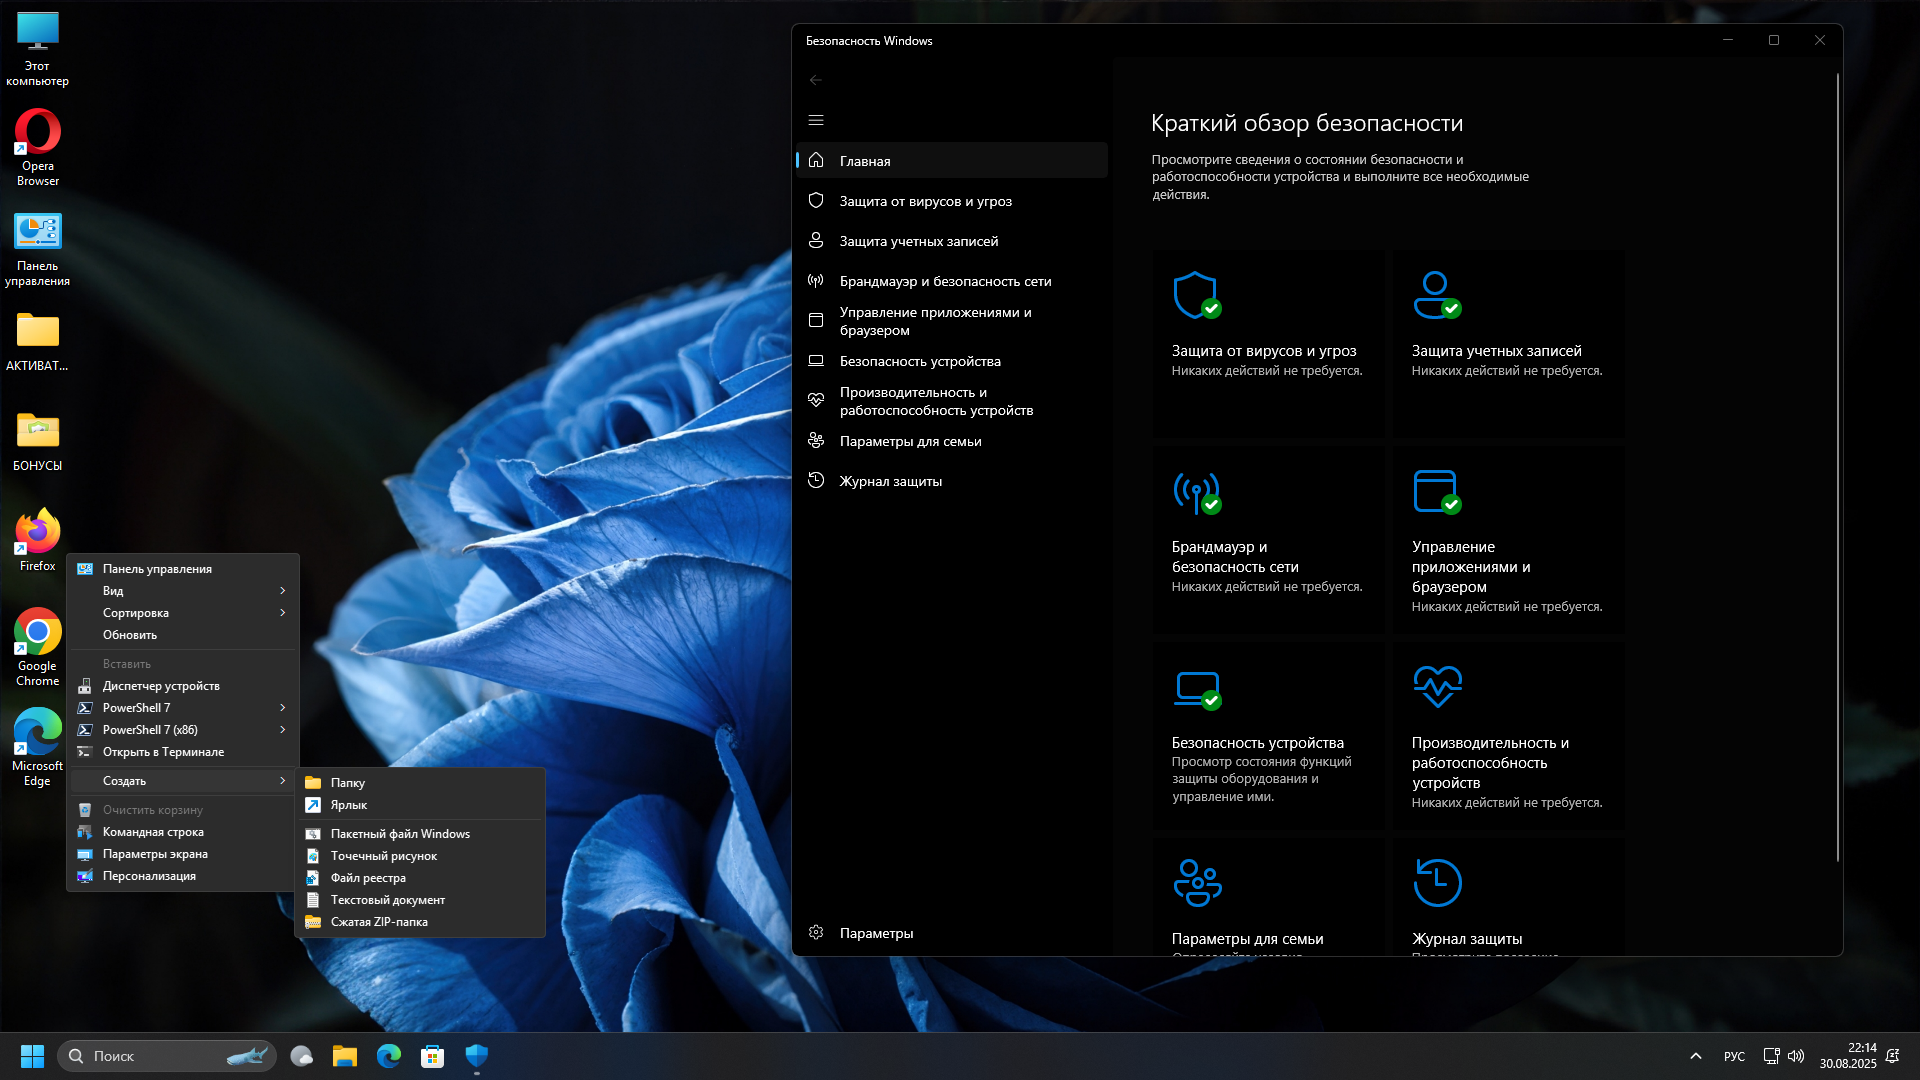This screenshot has width=1920, height=1080.
Task: Open Opera Browser desktop icon
Action: pos(38,147)
